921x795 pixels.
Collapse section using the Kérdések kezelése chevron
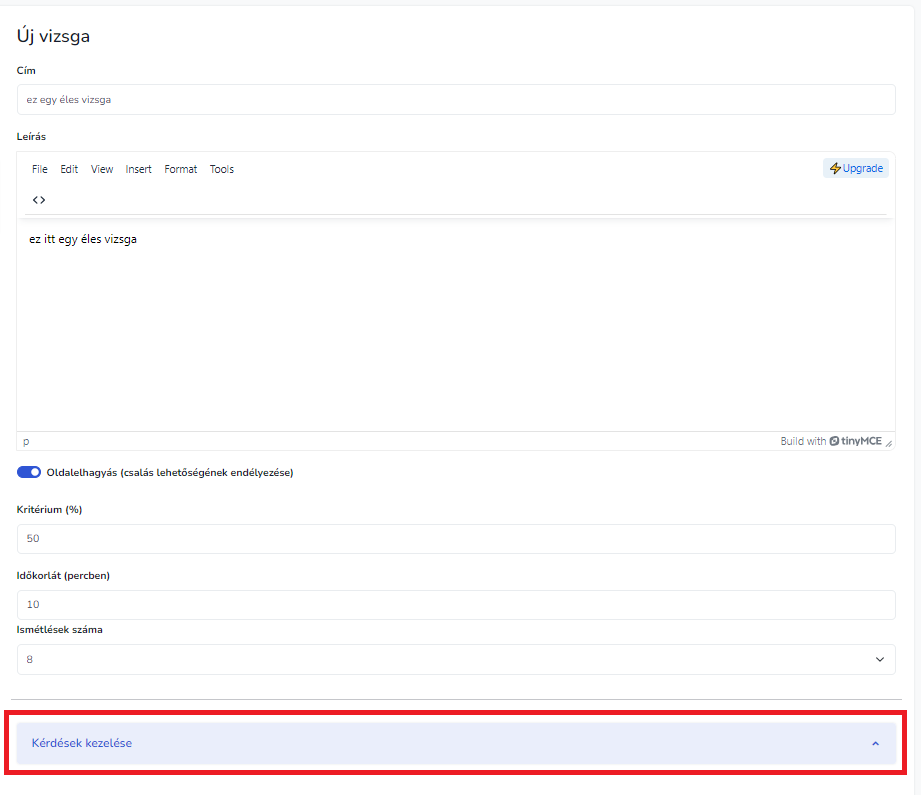point(875,744)
